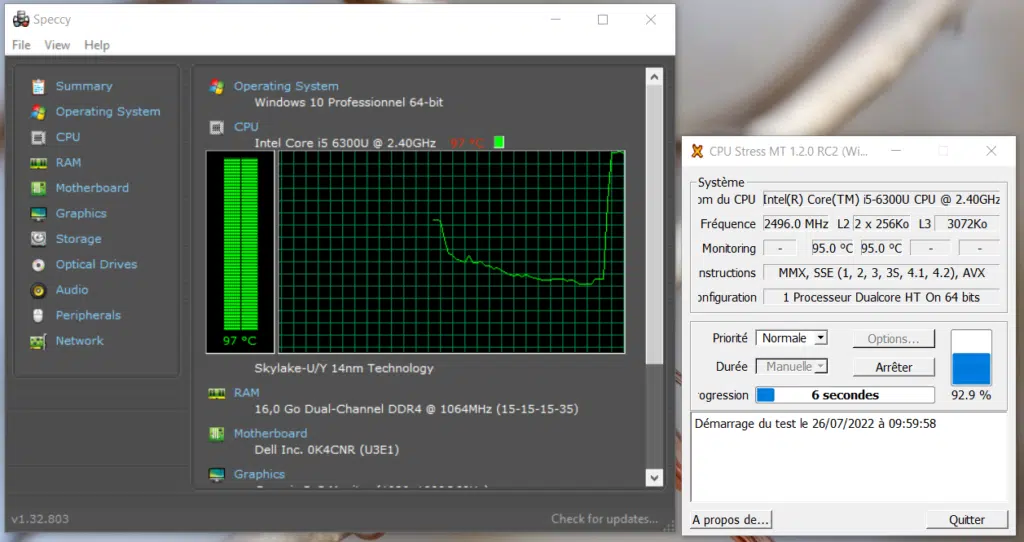Open the Storage sidebar entry
Screen dimensions: 1024x542
tap(78, 239)
